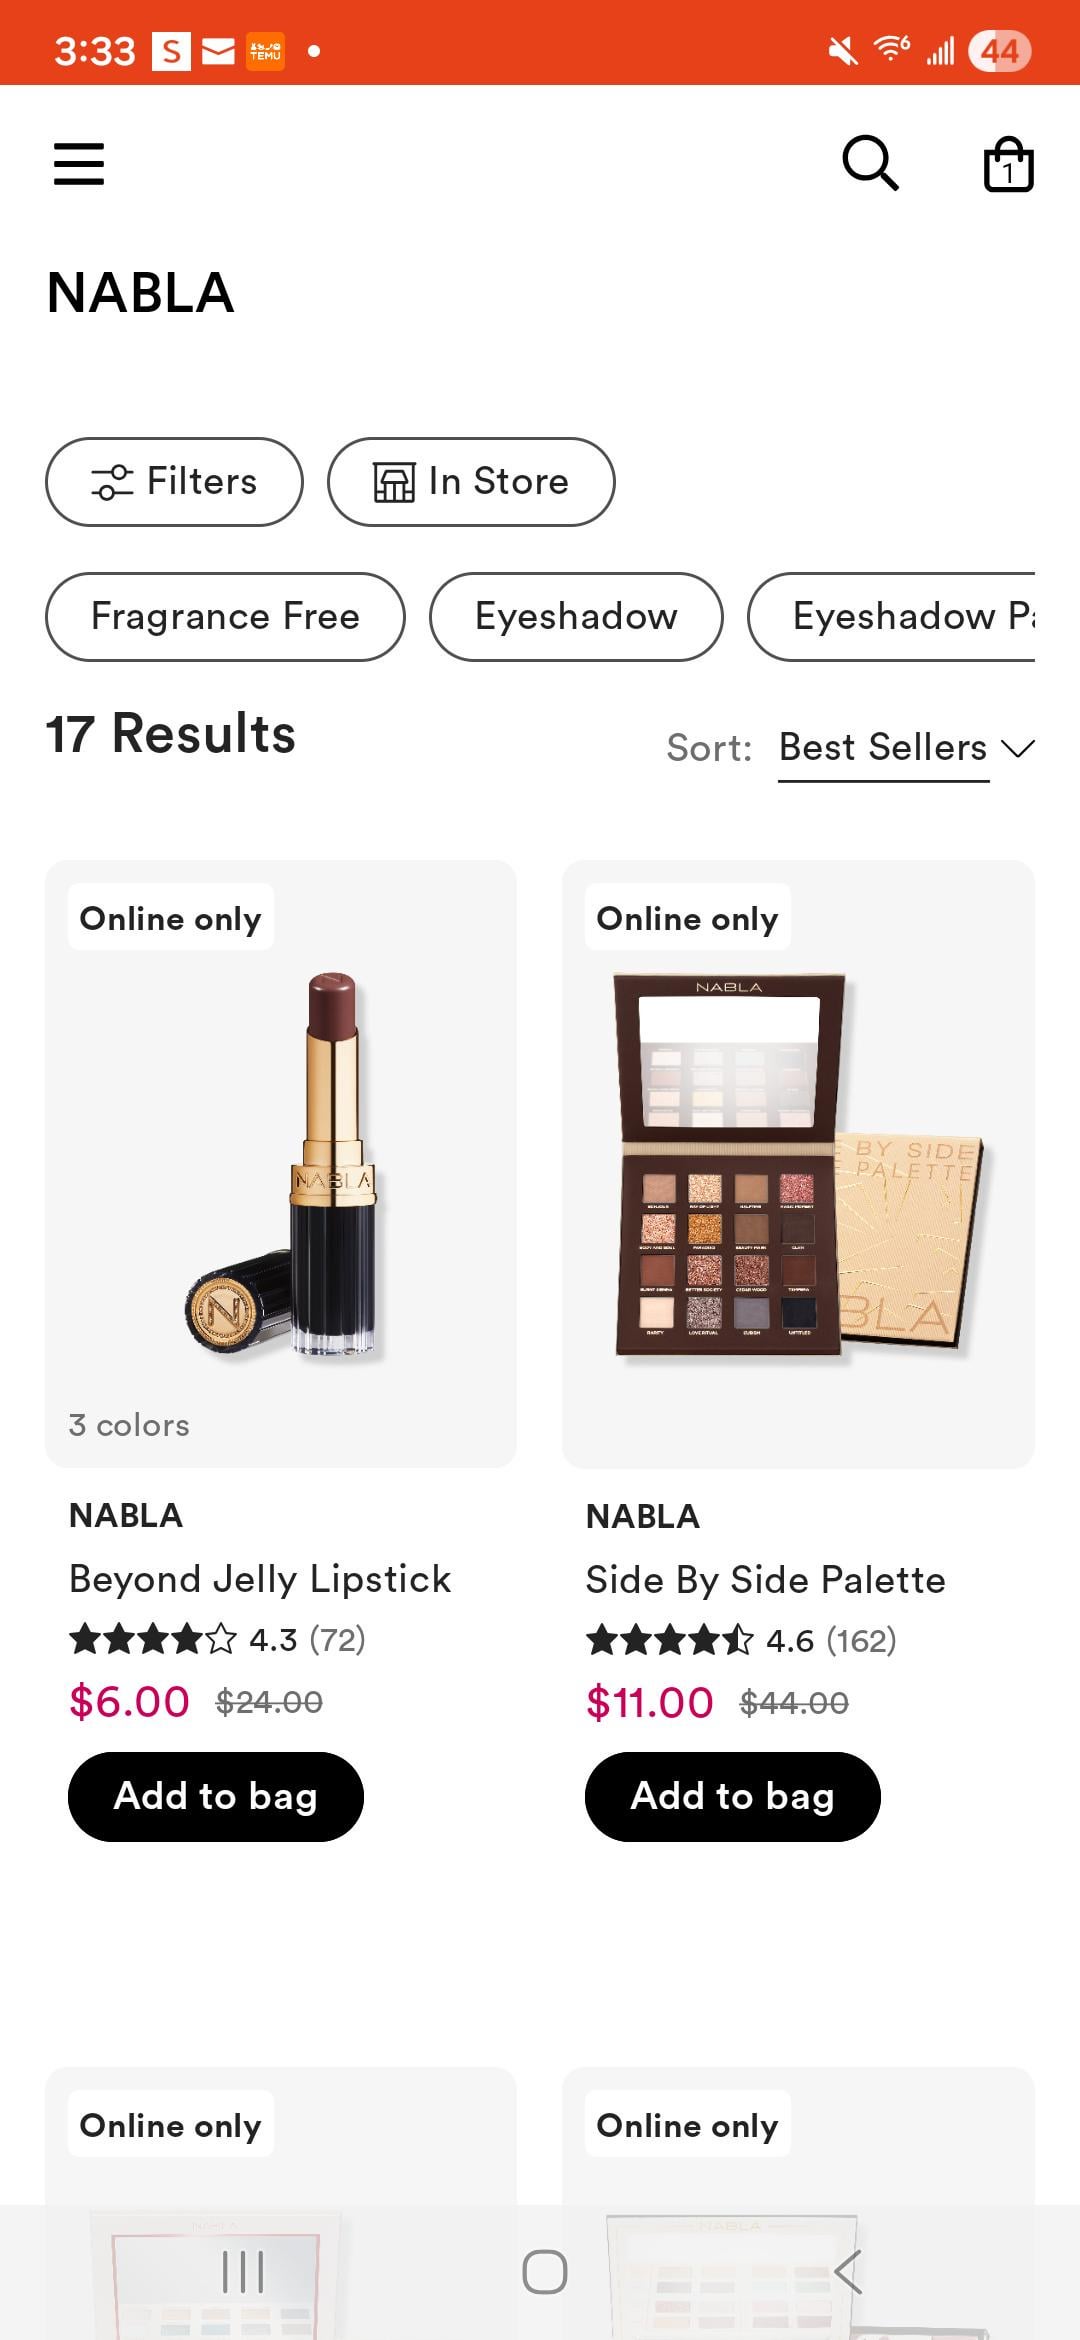Viewport: 1080px width, 2340px height.
Task: Open Side By Side Palette image
Action: click(798, 1163)
